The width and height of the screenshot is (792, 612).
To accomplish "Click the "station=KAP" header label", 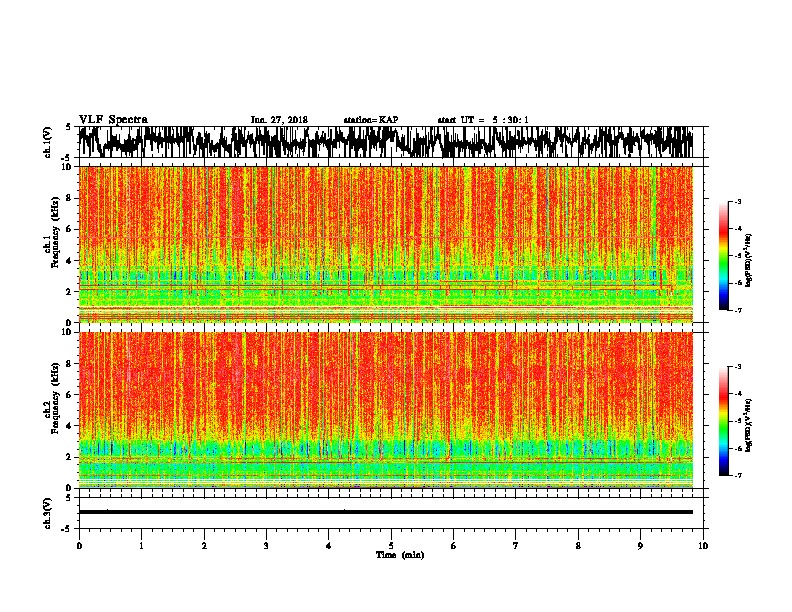I will click(371, 120).
